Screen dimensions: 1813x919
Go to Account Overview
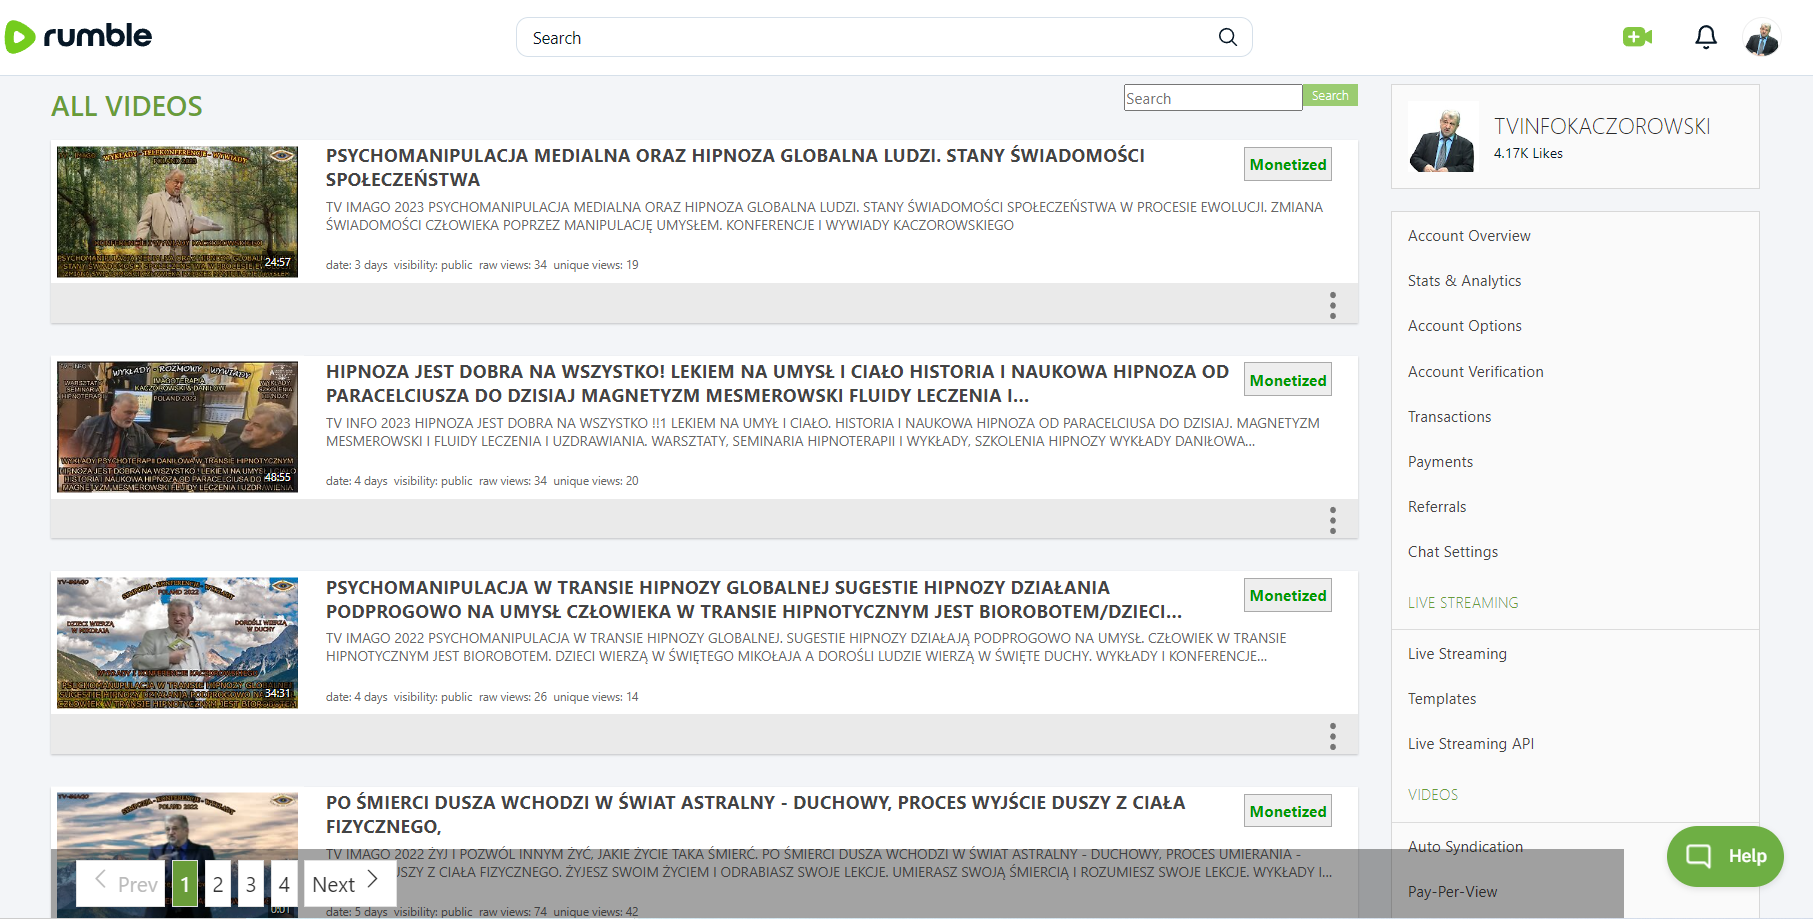1469,236
